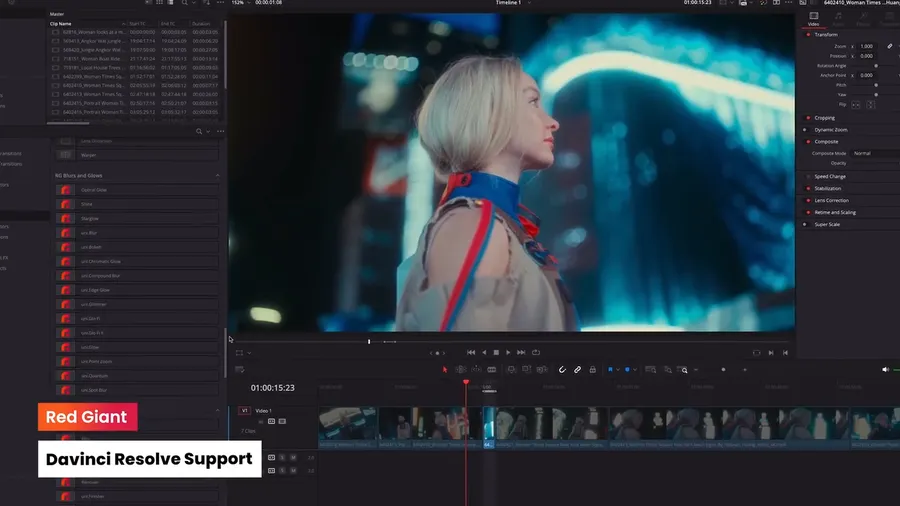Select the arrow Selection Mode tool

pyautogui.click(x=445, y=369)
